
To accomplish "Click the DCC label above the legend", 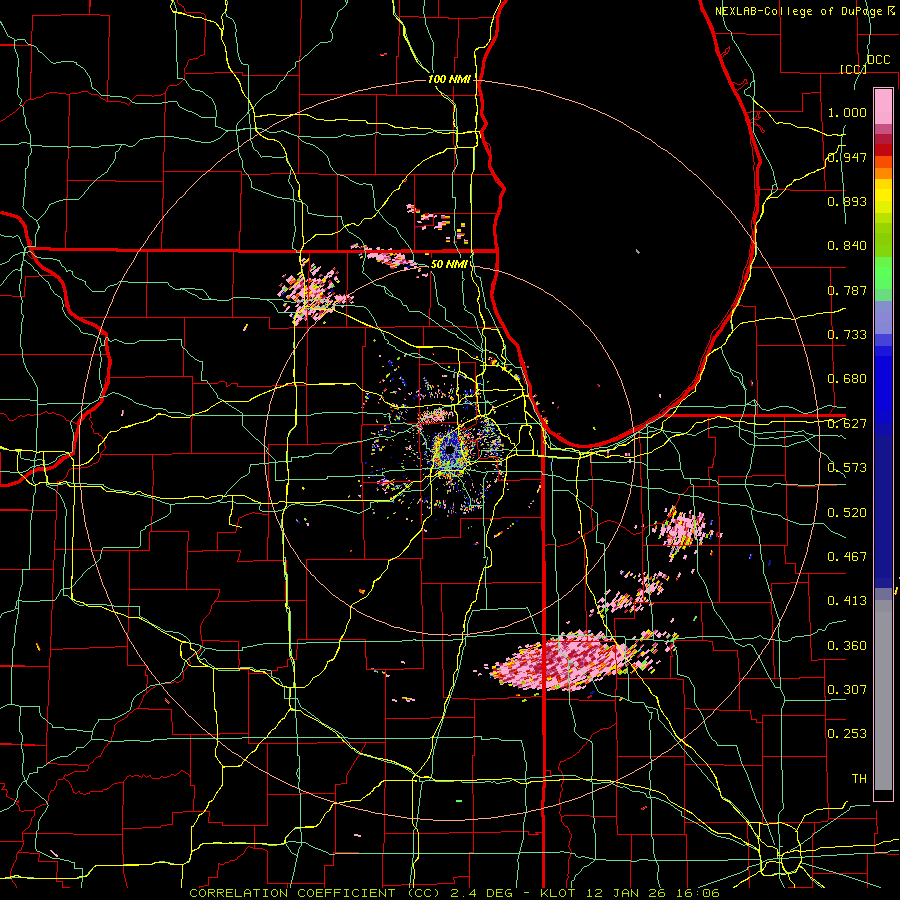I will 879,60.
